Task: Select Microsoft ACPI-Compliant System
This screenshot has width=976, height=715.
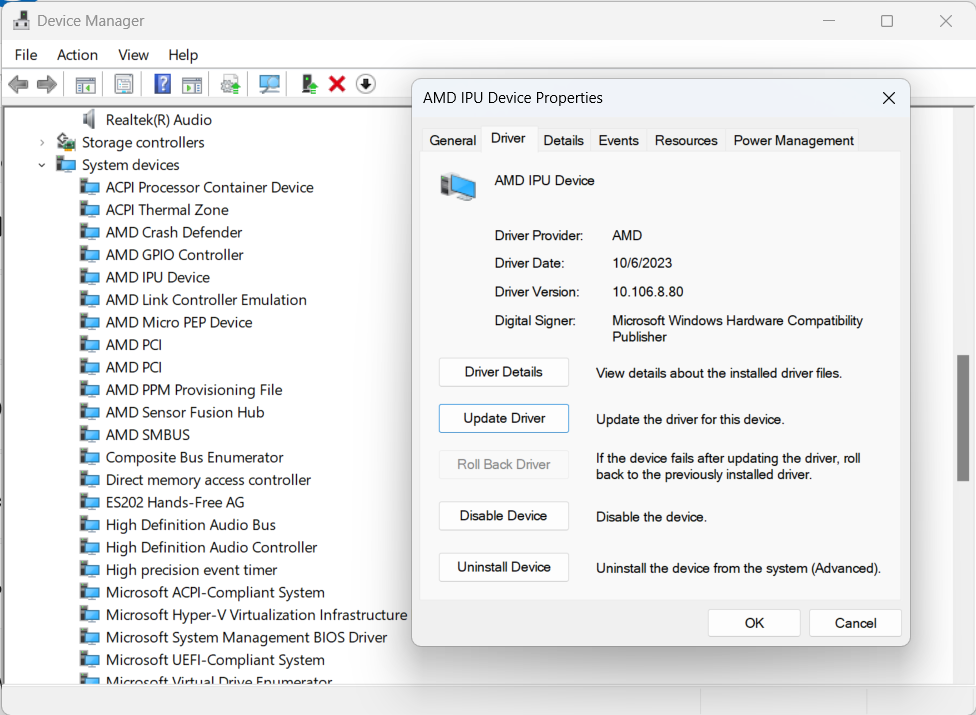Action: (x=215, y=592)
